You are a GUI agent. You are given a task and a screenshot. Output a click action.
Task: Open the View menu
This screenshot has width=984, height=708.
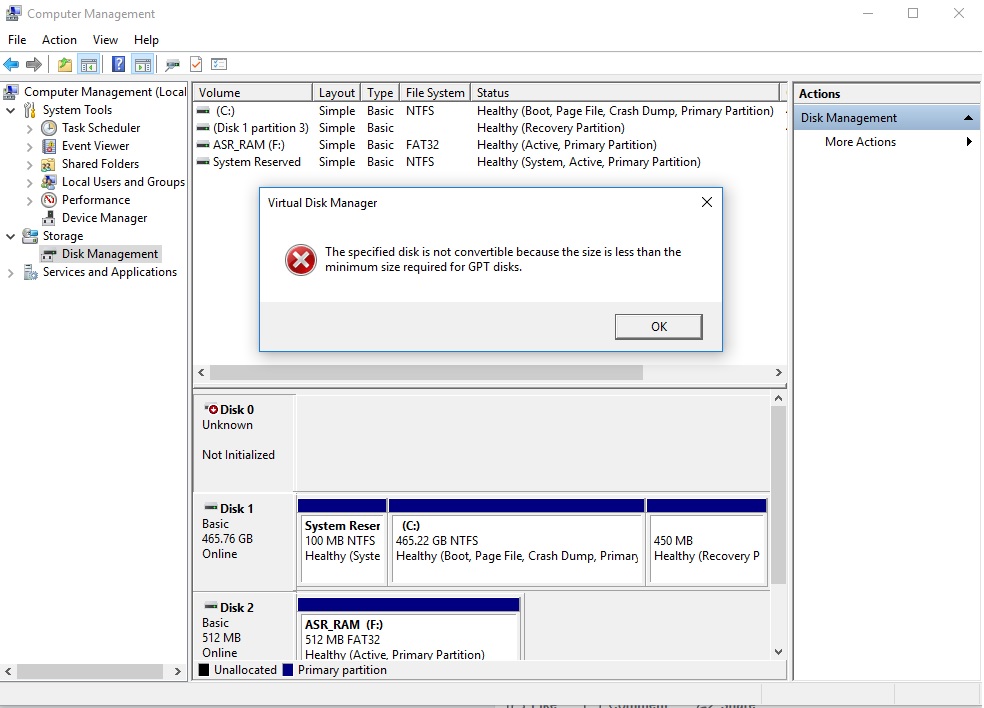pos(105,40)
